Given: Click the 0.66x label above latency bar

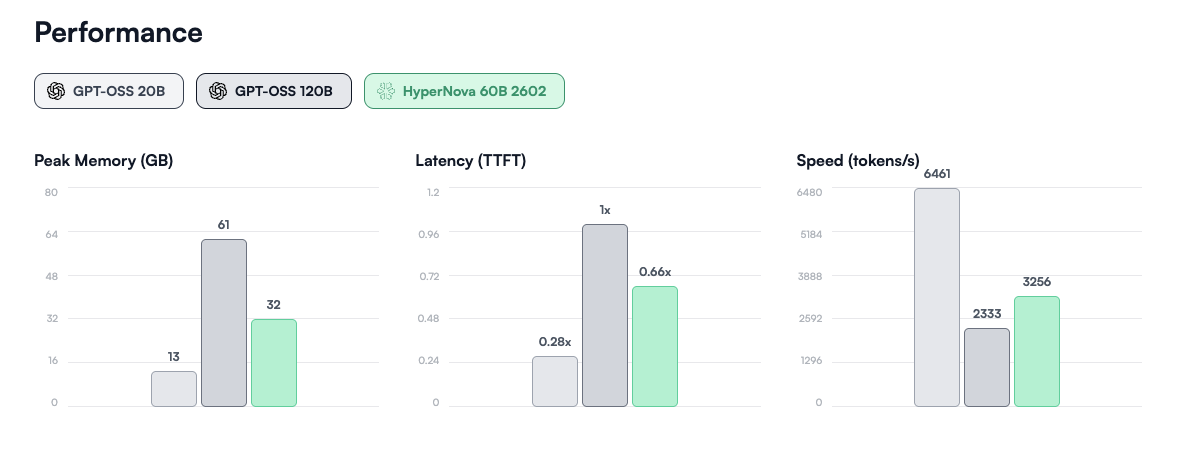Looking at the screenshot, I should click(x=655, y=272).
